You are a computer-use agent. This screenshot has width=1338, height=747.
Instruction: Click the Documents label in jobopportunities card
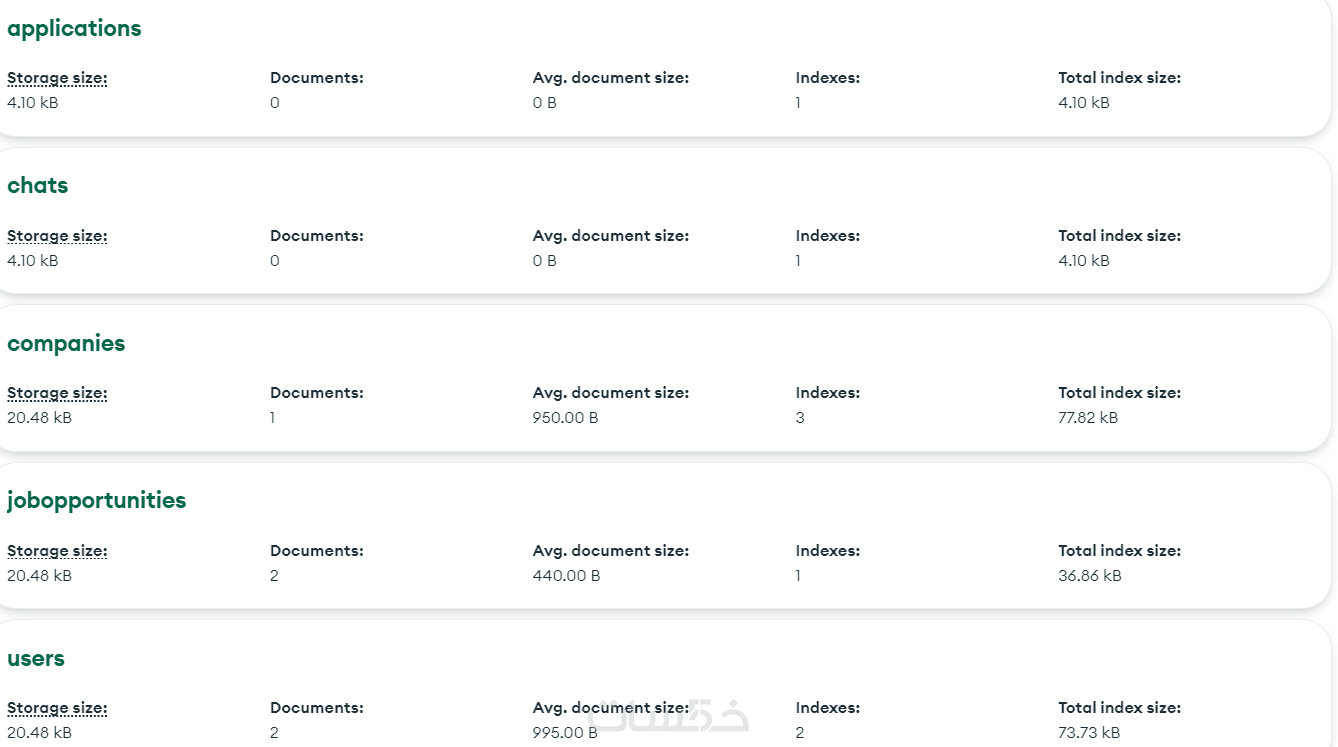click(x=316, y=551)
